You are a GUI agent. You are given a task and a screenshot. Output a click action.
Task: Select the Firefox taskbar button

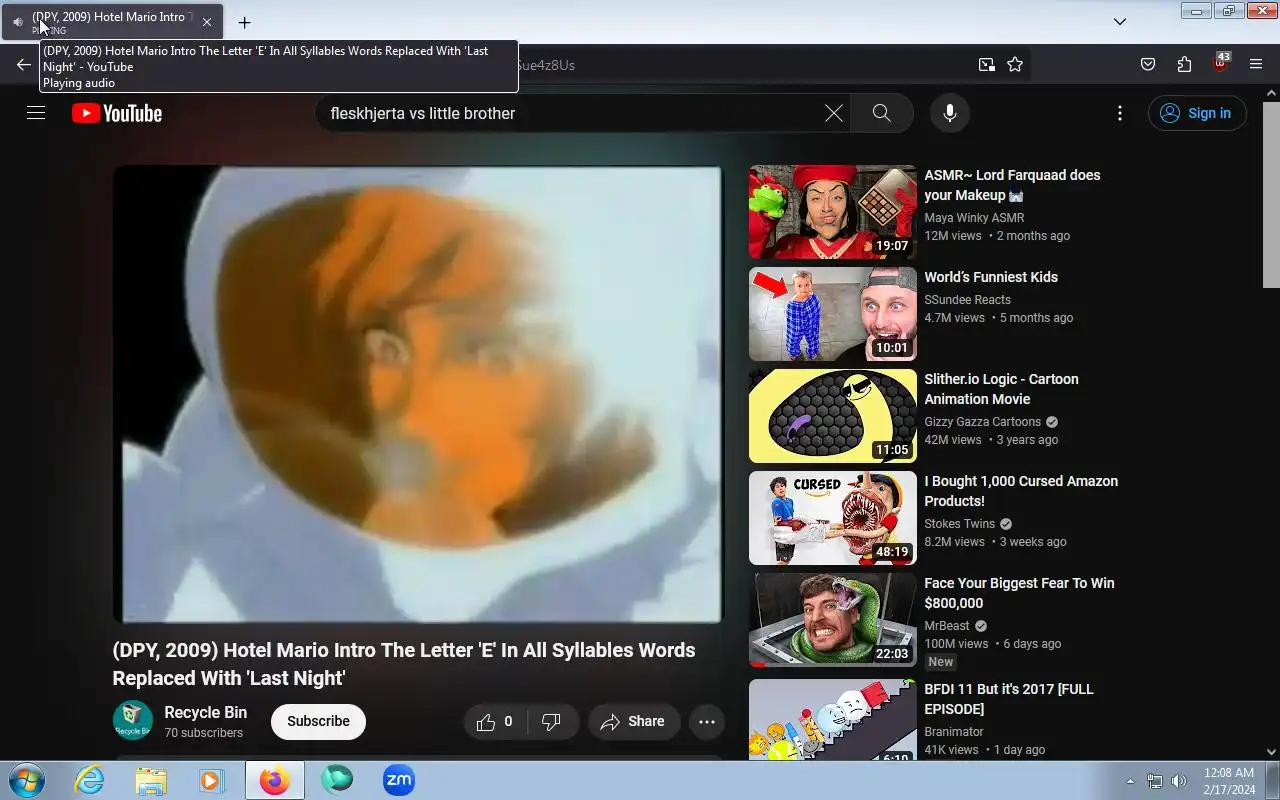(x=275, y=780)
